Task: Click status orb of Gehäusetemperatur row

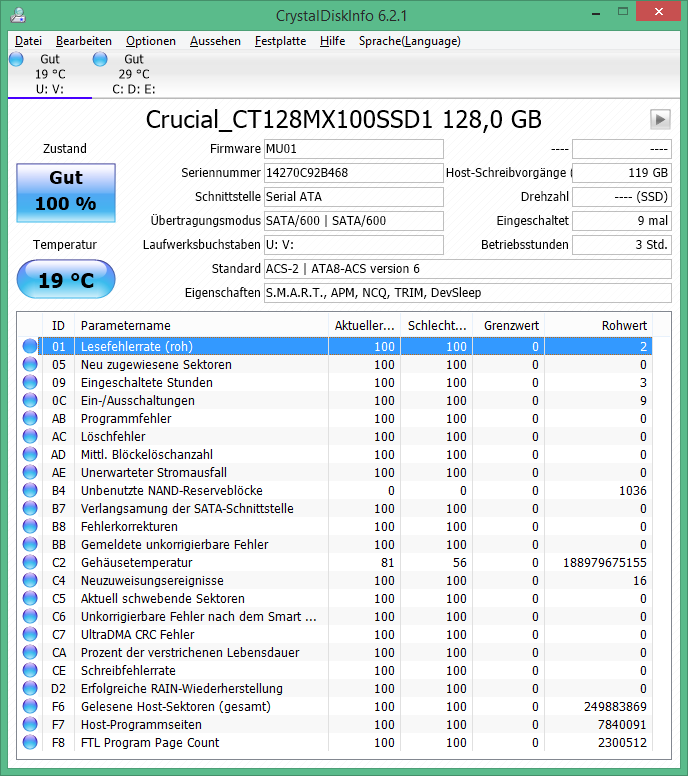Action: pyautogui.click(x=30, y=562)
